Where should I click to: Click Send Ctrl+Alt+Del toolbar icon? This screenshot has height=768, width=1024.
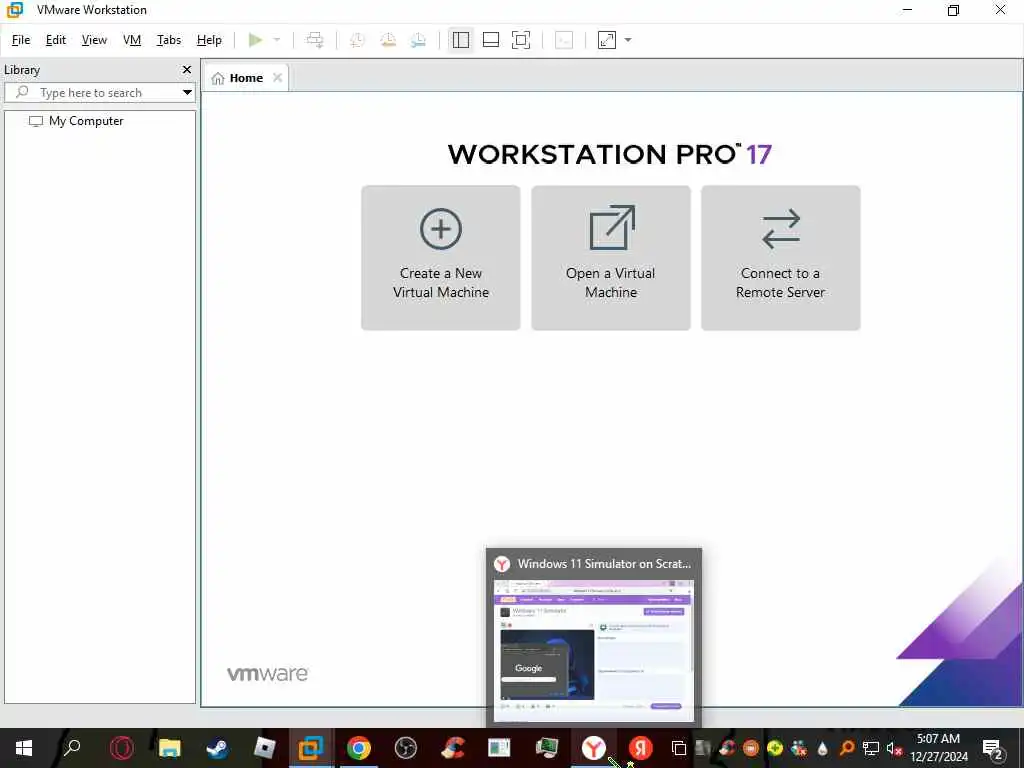click(315, 40)
